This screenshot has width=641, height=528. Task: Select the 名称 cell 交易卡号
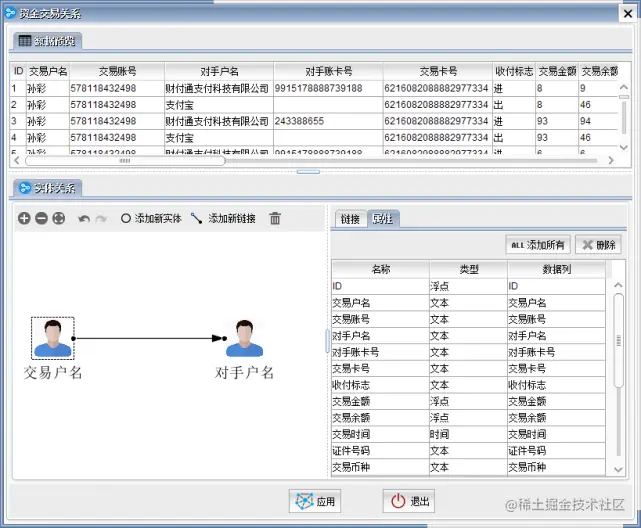380,369
